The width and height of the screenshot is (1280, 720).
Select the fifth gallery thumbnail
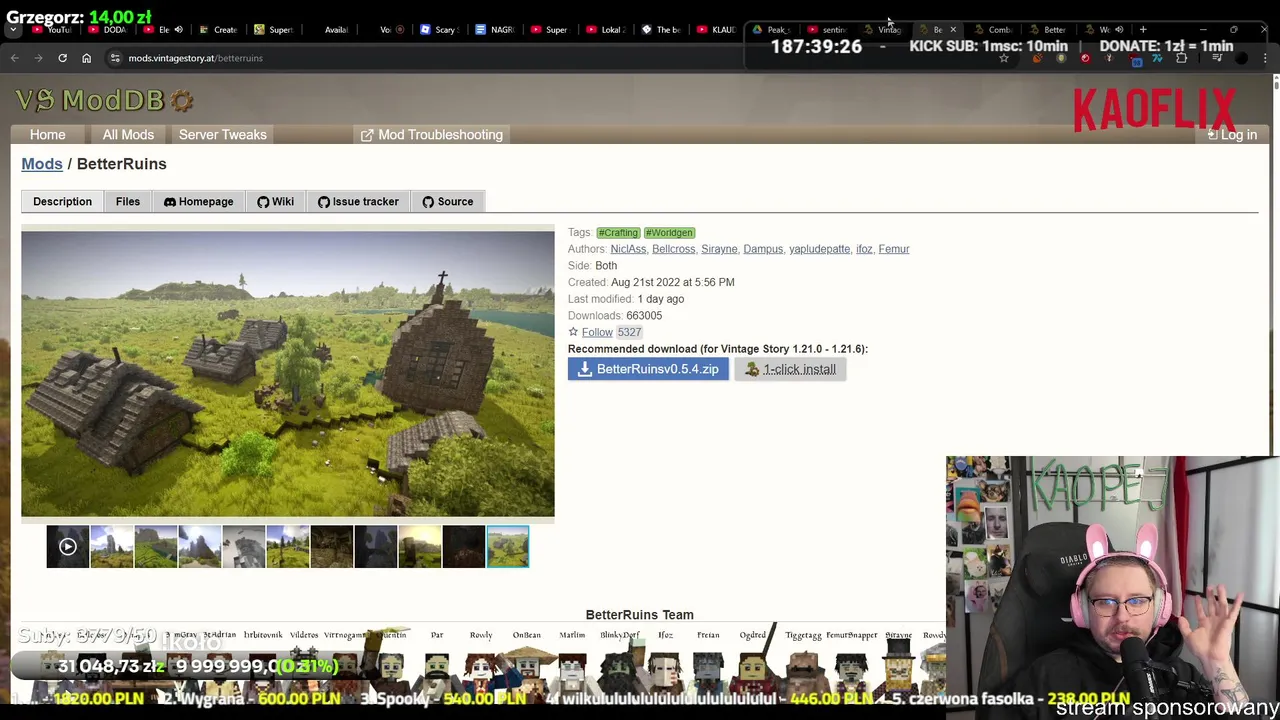click(x=243, y=547)
